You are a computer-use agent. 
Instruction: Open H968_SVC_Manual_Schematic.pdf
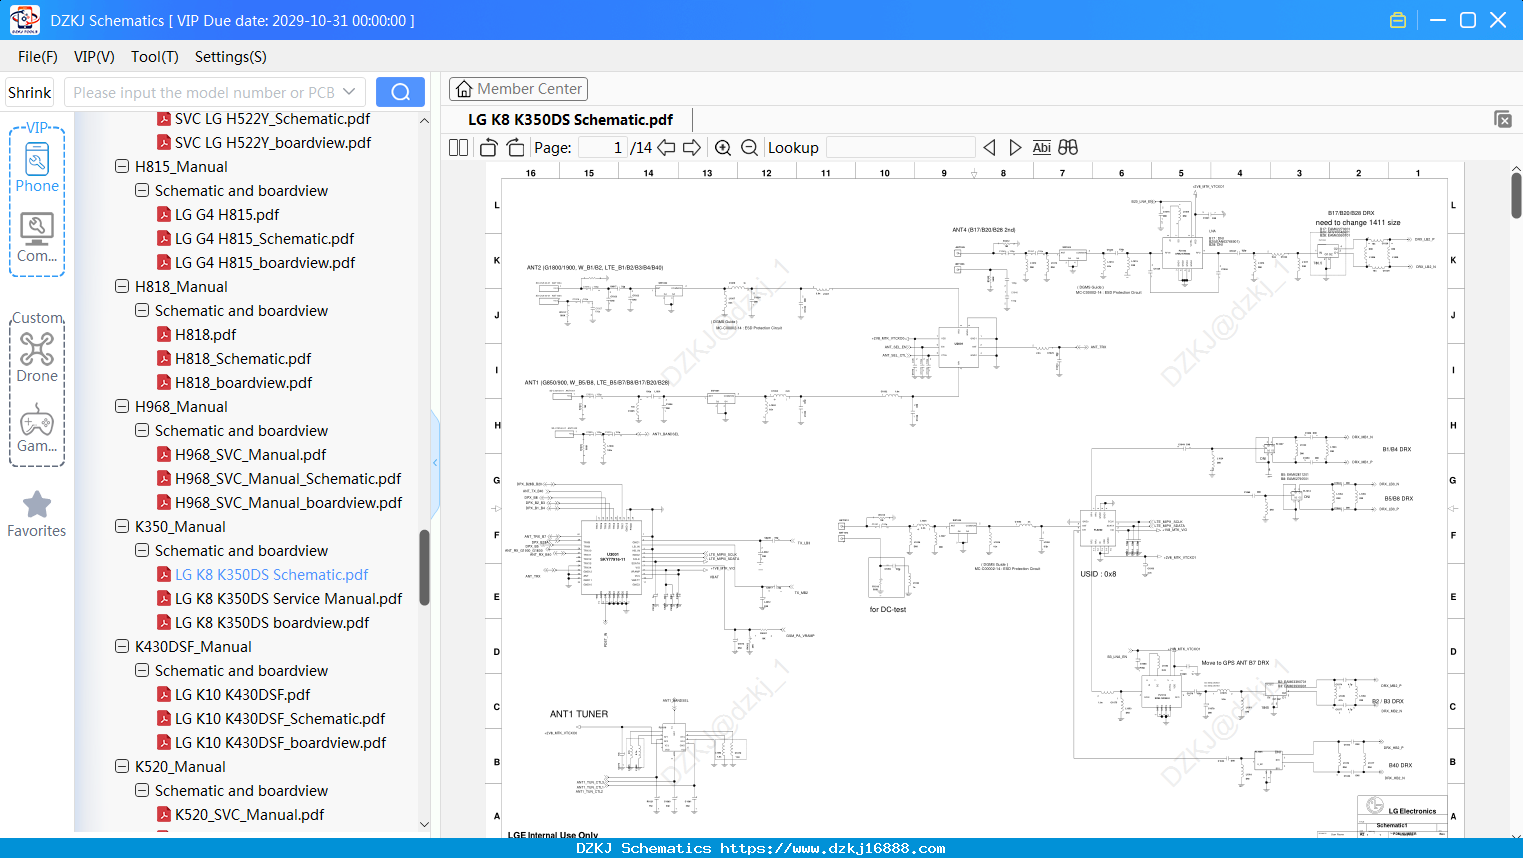pyautogui.click(x=288, y=479)
